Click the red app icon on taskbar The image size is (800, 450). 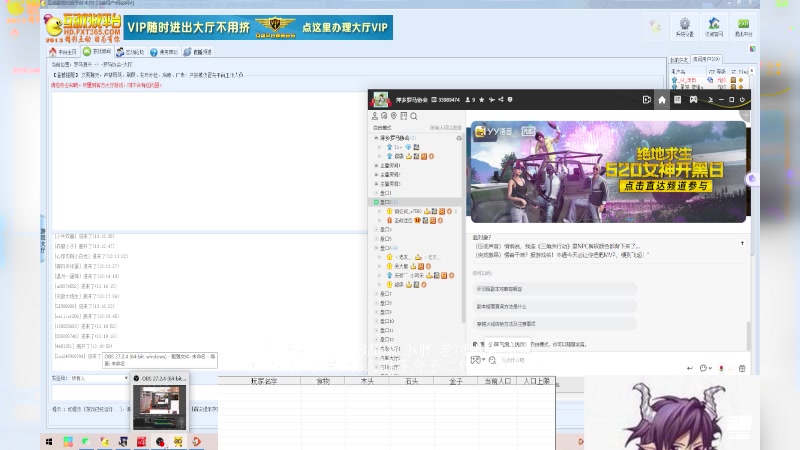[141, 442]
